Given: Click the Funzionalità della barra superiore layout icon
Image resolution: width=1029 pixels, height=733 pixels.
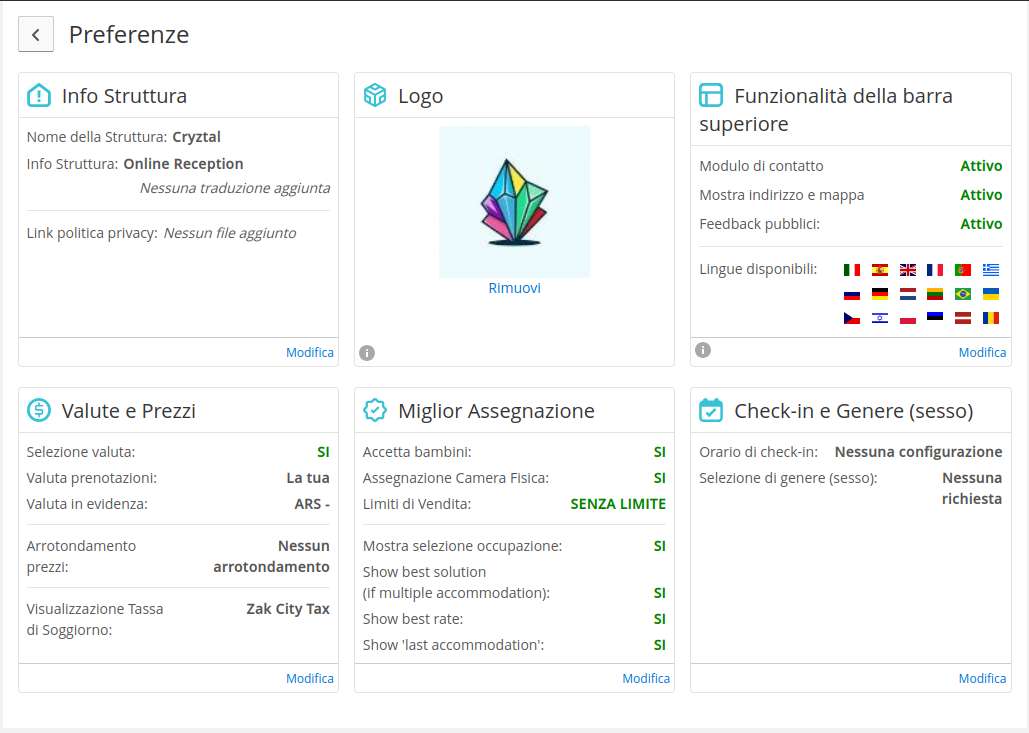Looking at the screenshot, I should tap(711, 96).
